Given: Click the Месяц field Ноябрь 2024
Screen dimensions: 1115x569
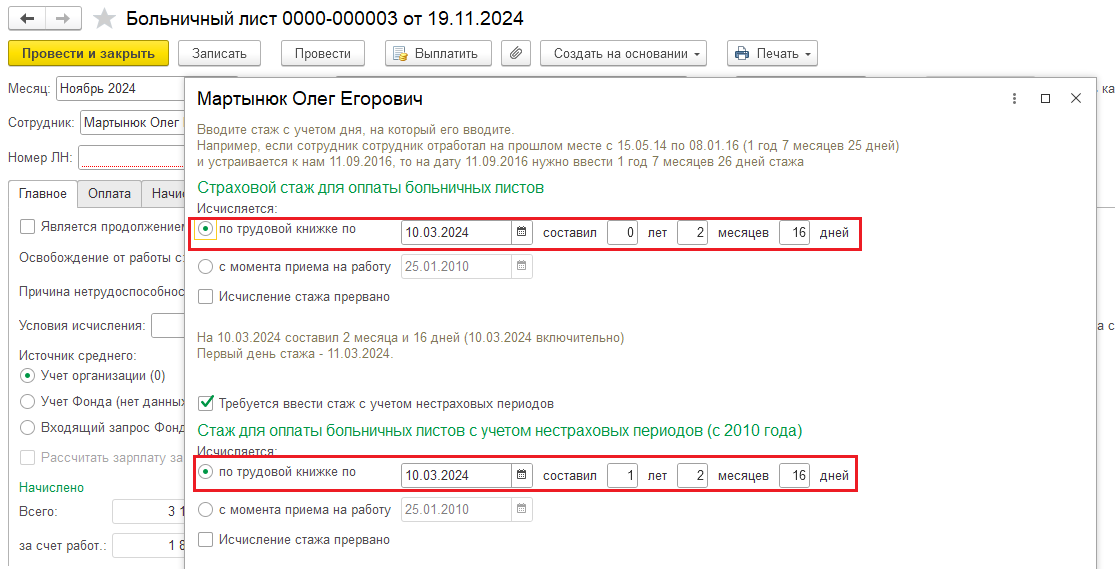Looking at the screenshot, I should tap(119, 89).
